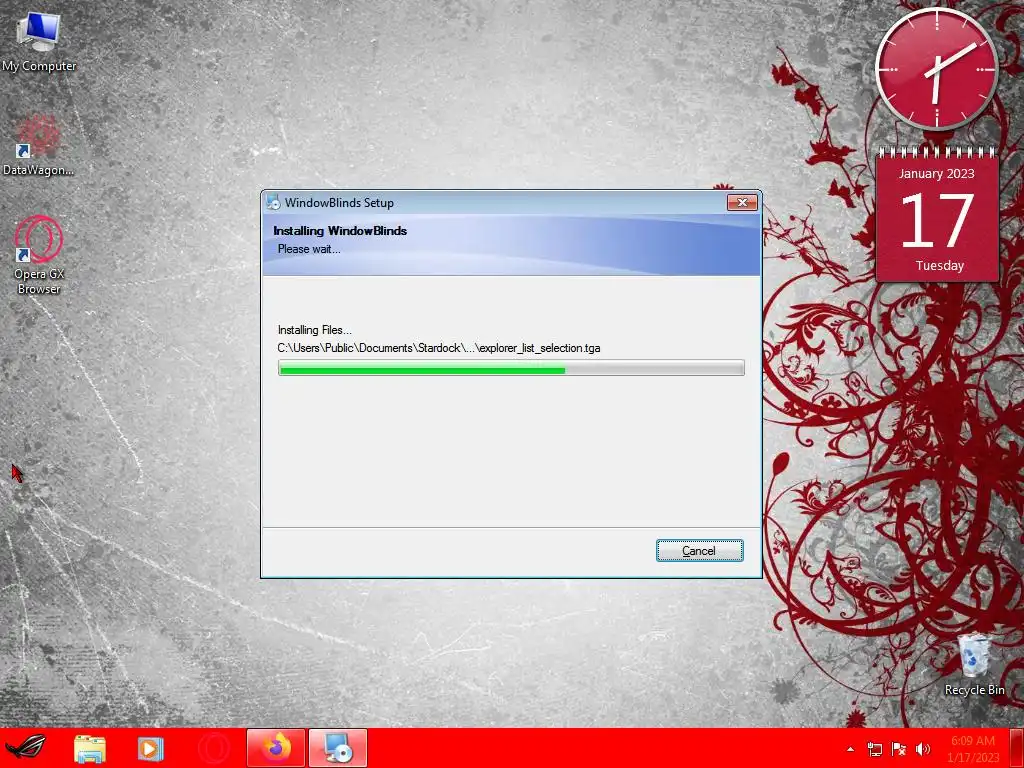Cancel the WindowBlinds installation
Viewport: 1024px width, 768px height.
point(699,551)
